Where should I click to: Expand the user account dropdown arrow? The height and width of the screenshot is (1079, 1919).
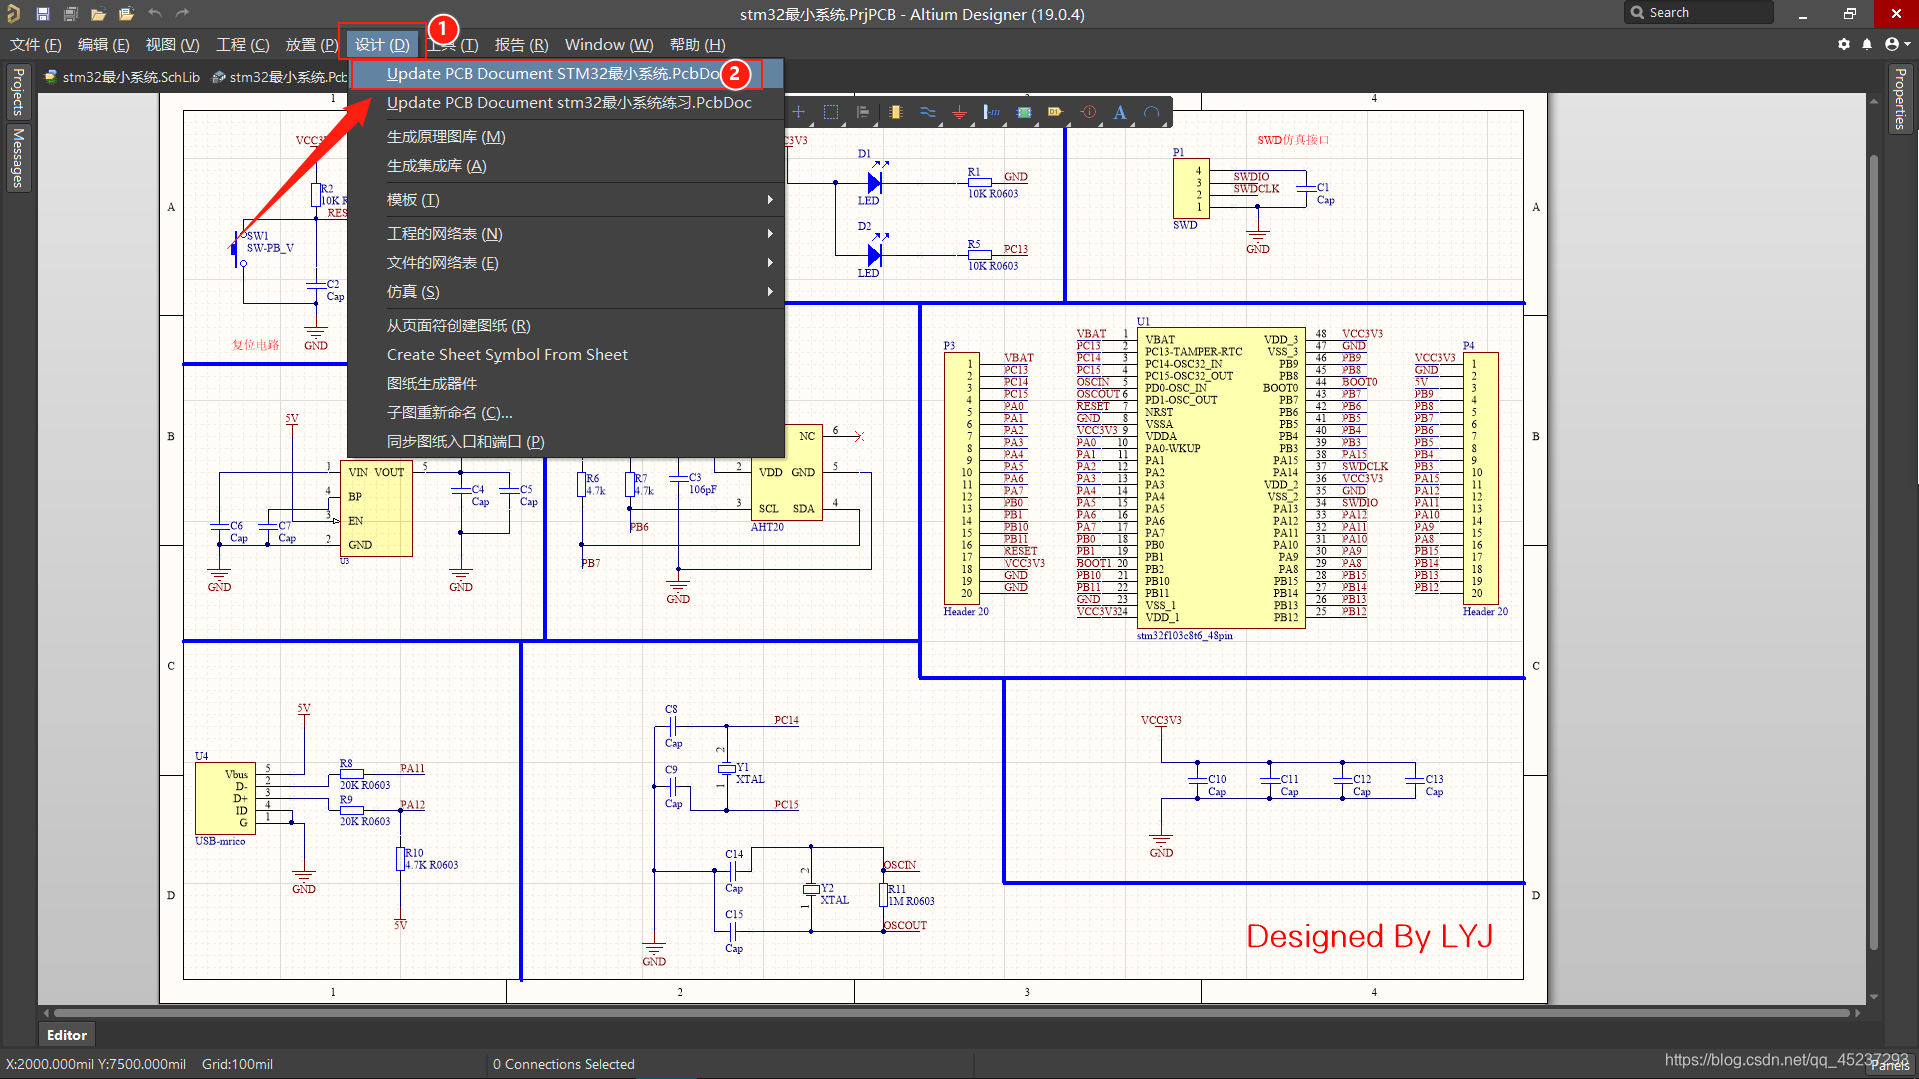[1908, 44]
